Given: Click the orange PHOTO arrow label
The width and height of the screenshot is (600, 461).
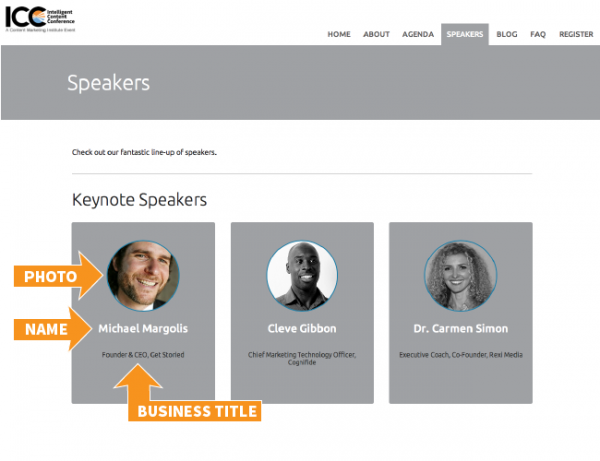Looking at the screenshot, I should [x=58, y=276].
